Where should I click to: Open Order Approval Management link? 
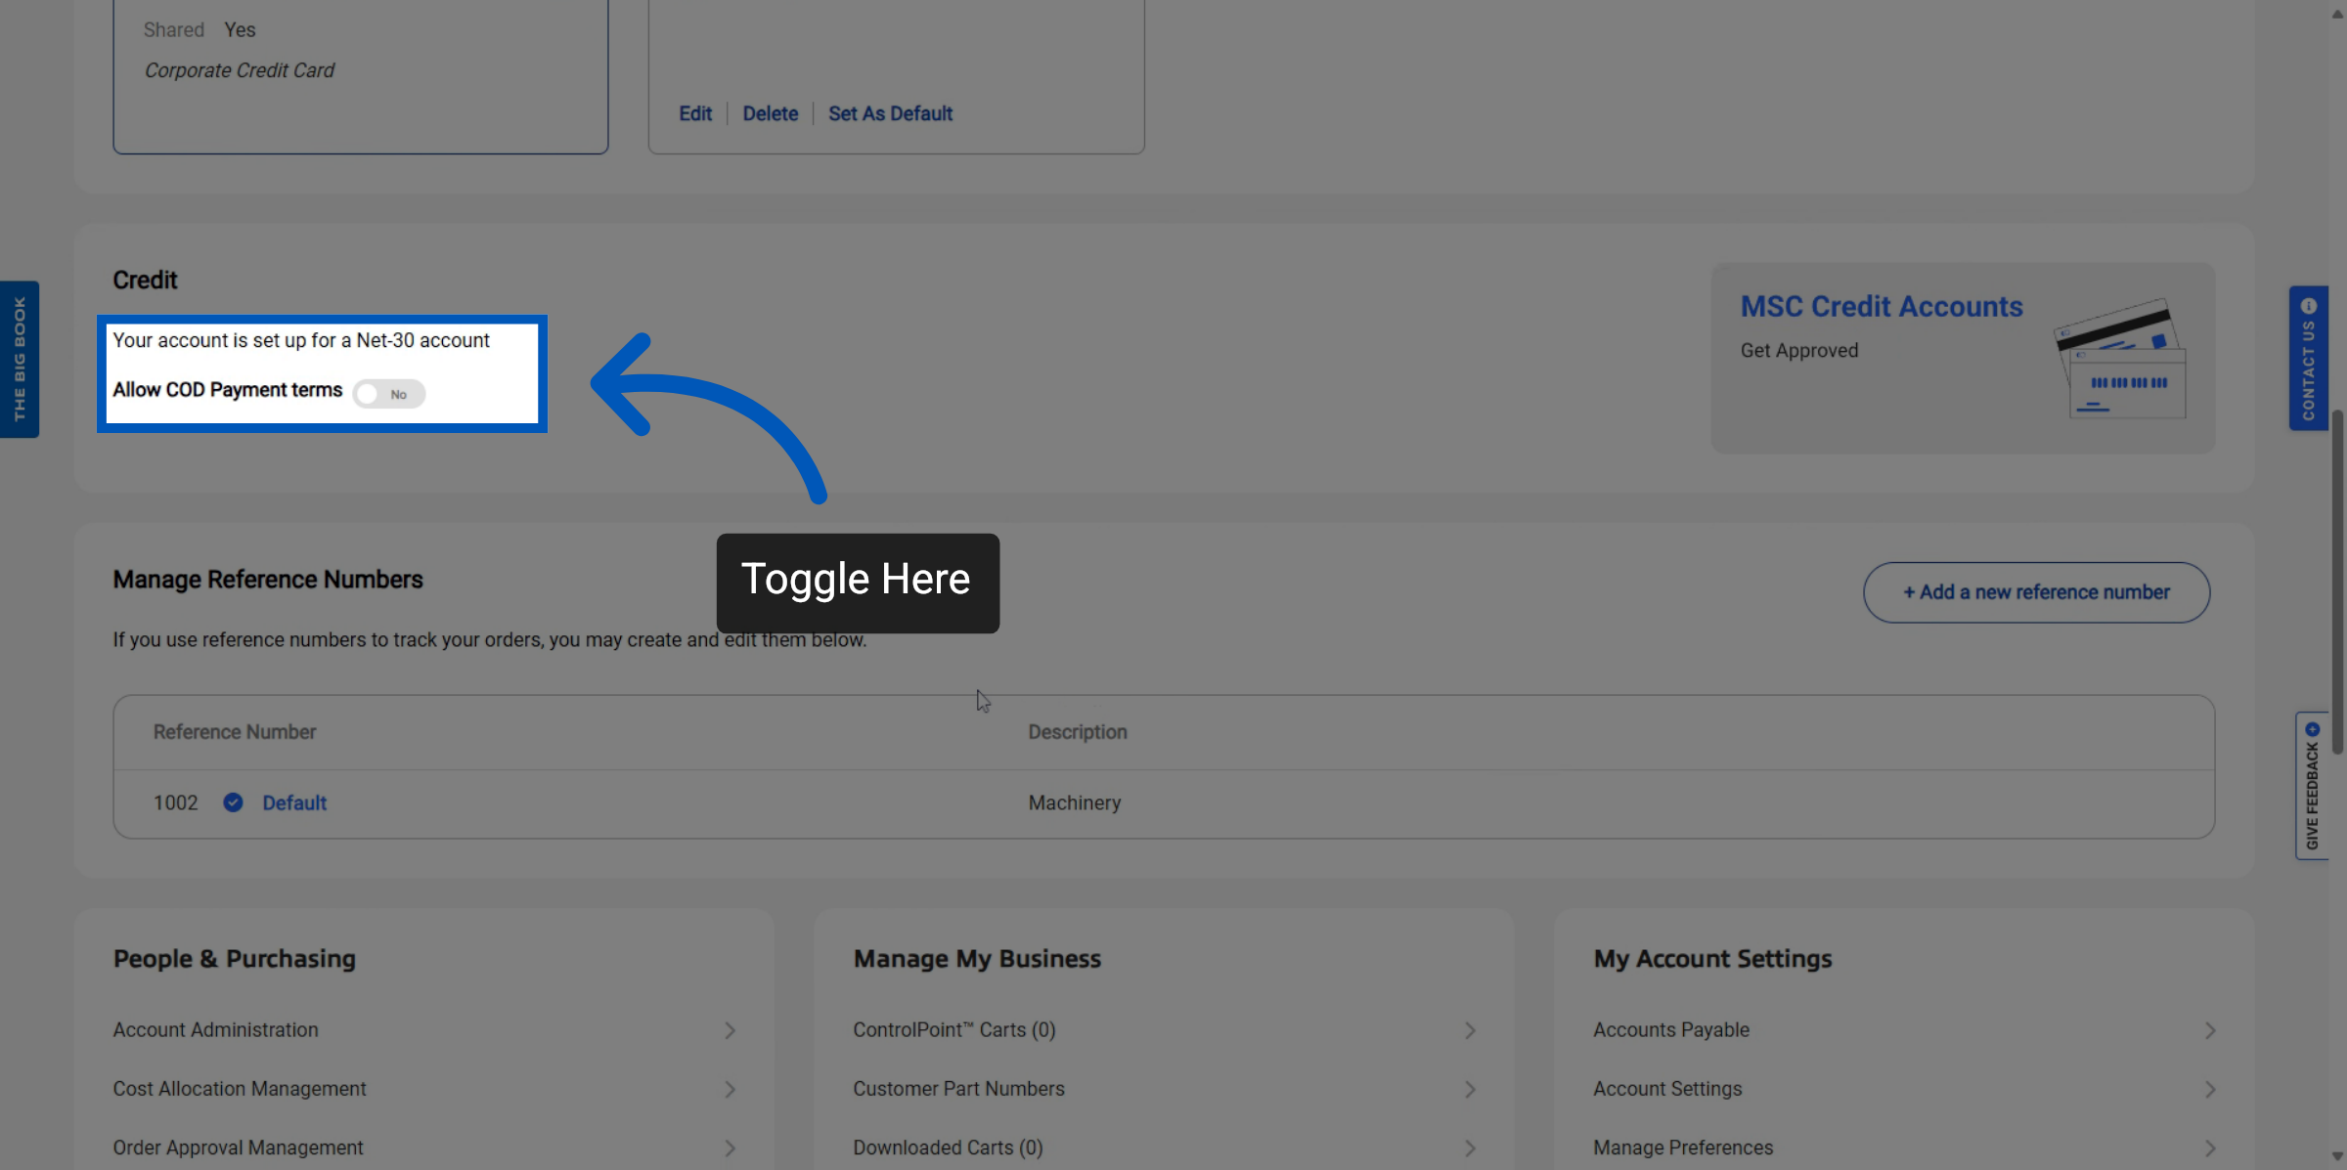tap(238, 1148)
